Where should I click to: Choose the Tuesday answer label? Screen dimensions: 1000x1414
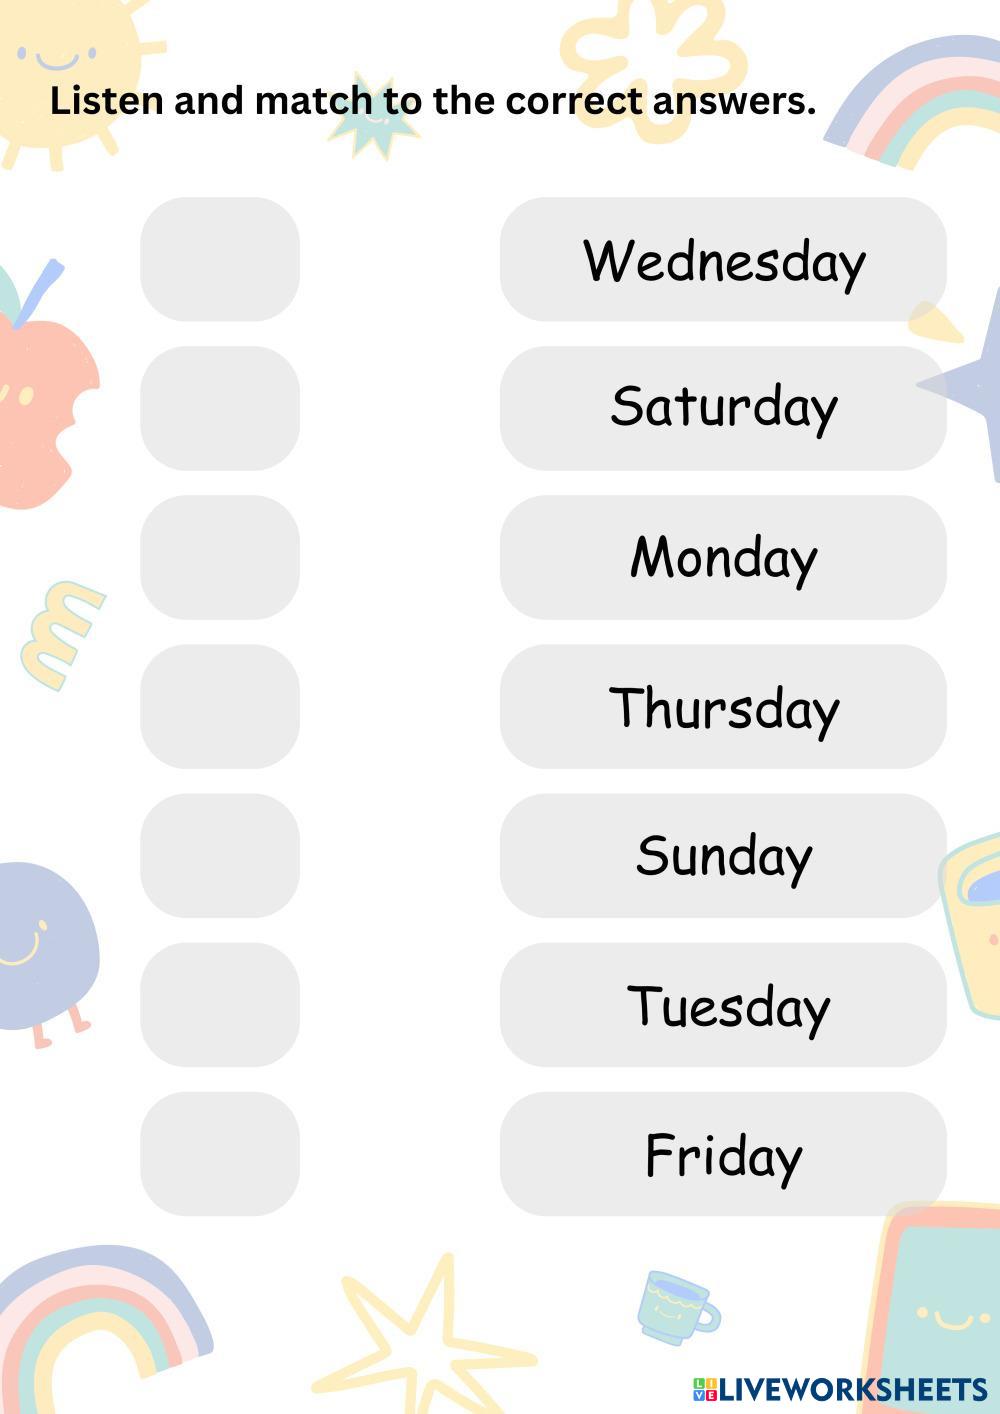(723, 1004)
